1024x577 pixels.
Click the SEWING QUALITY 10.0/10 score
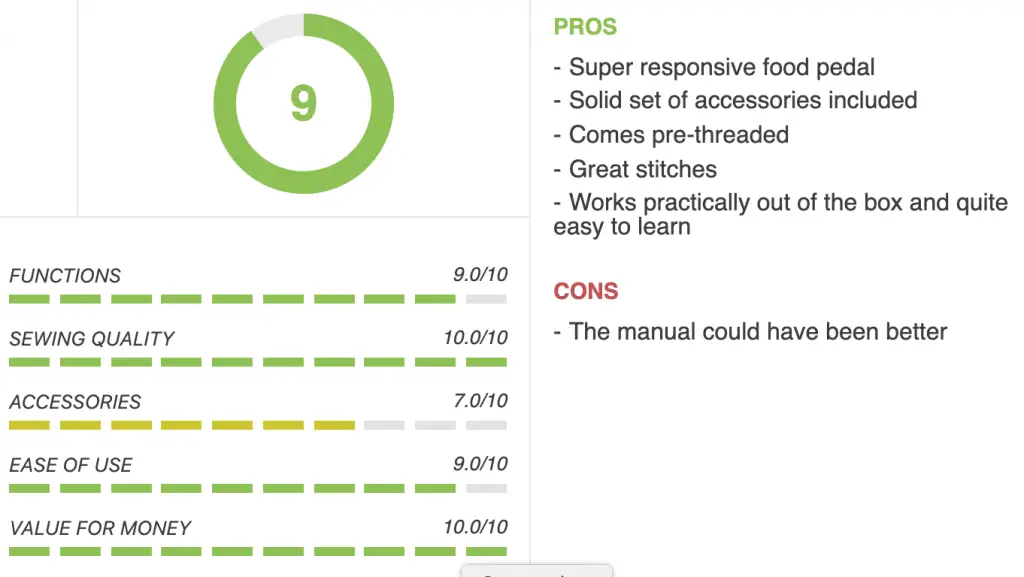tap(475, 337)
